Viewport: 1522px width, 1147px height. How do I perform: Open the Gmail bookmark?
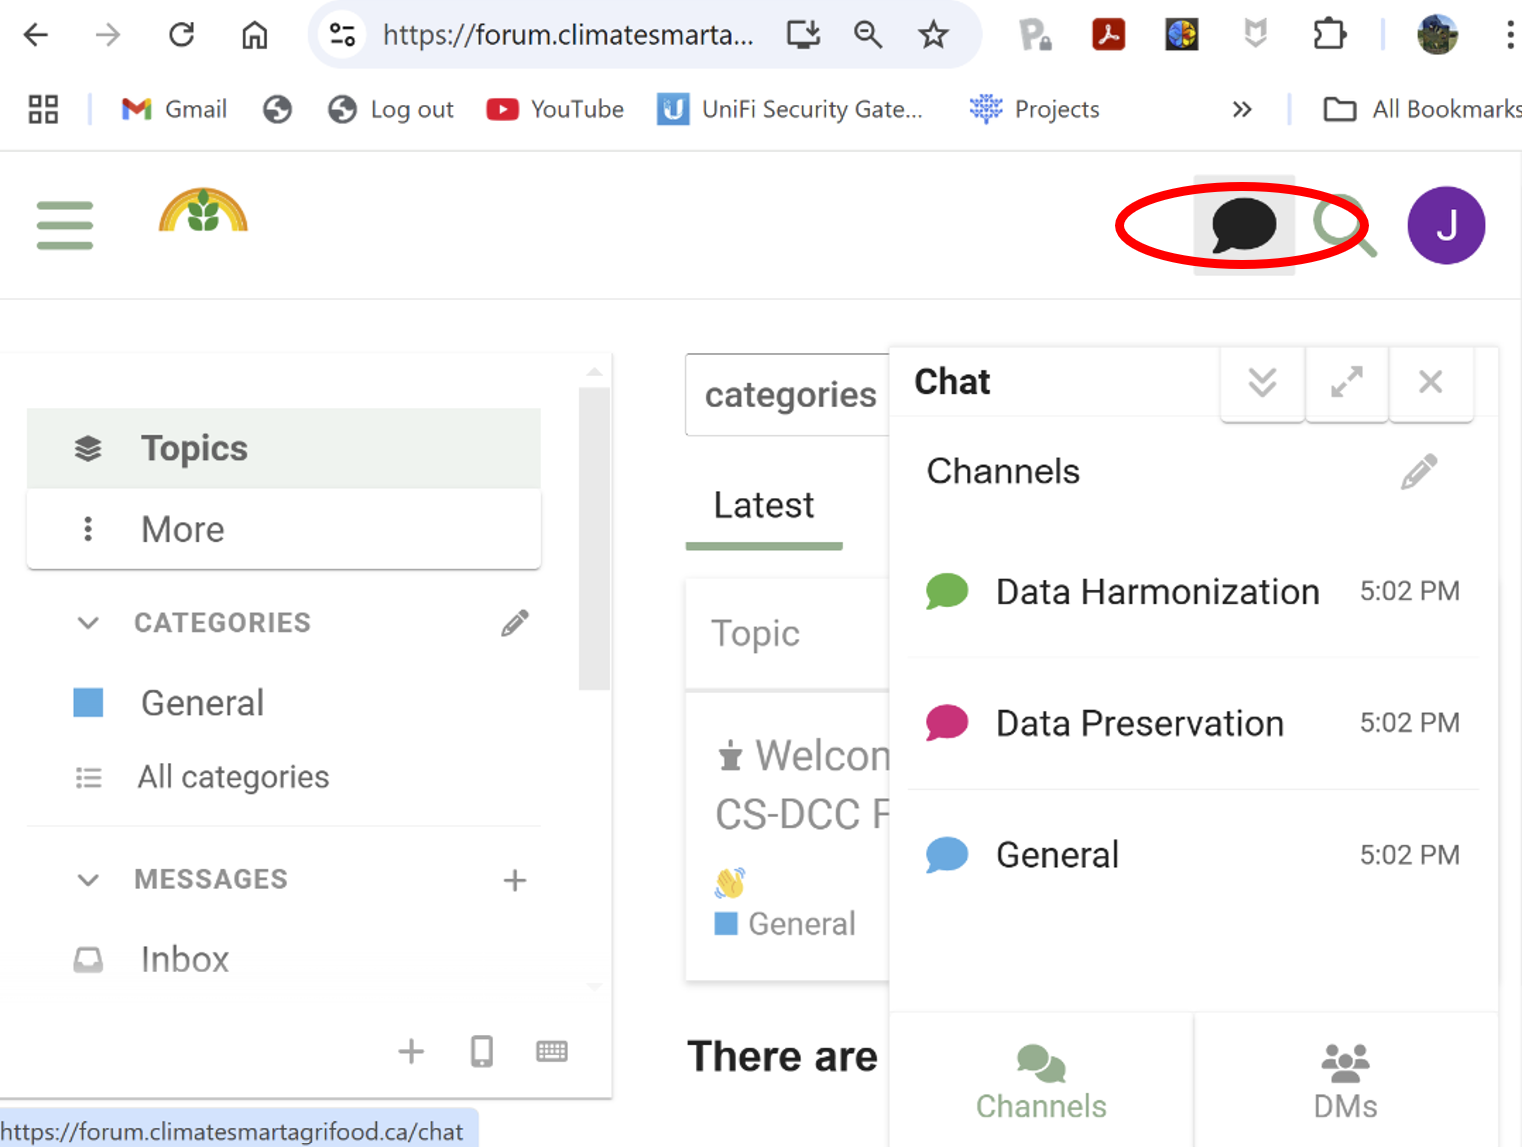[174, 109]
